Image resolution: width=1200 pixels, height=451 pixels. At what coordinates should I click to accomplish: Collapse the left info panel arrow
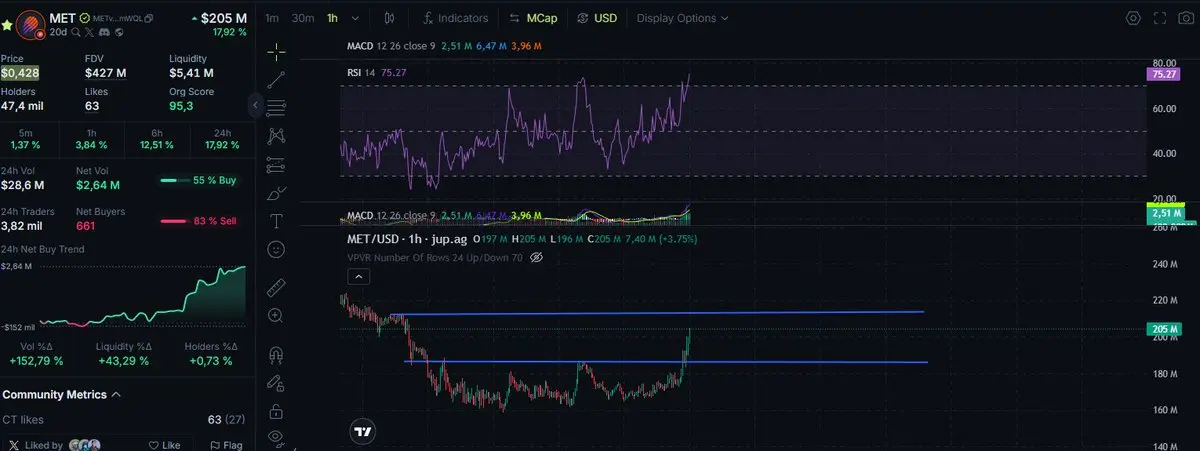[256, 104]
